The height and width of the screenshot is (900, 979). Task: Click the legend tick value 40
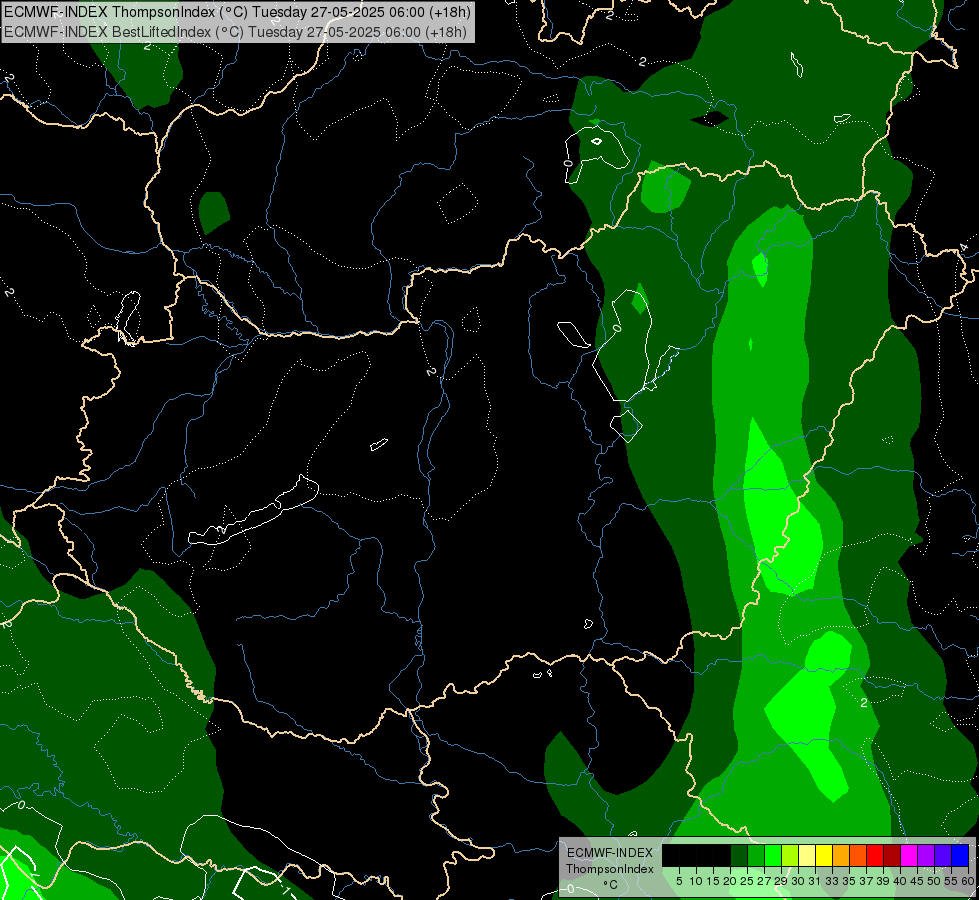point(900,881)
